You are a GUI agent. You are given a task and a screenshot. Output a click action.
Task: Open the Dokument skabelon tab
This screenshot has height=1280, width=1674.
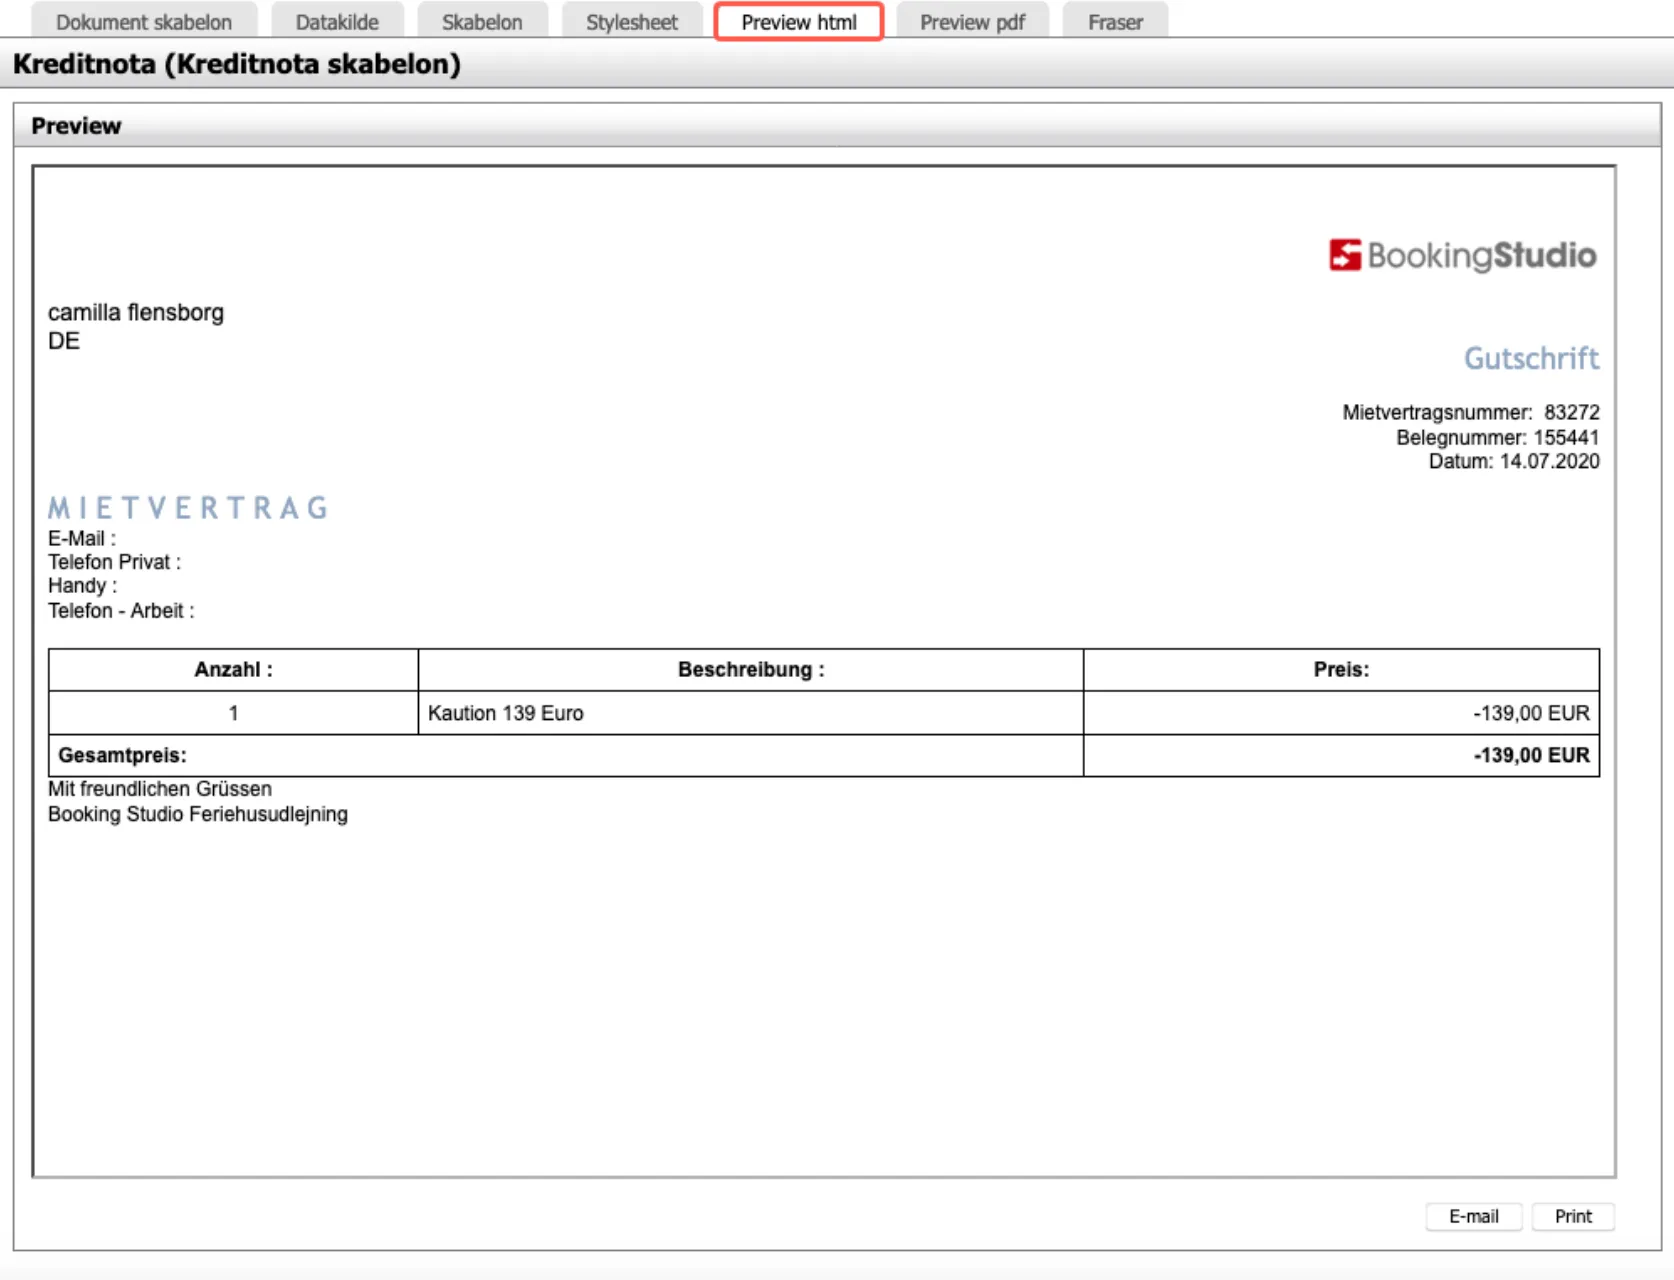[x=144, y=22]
